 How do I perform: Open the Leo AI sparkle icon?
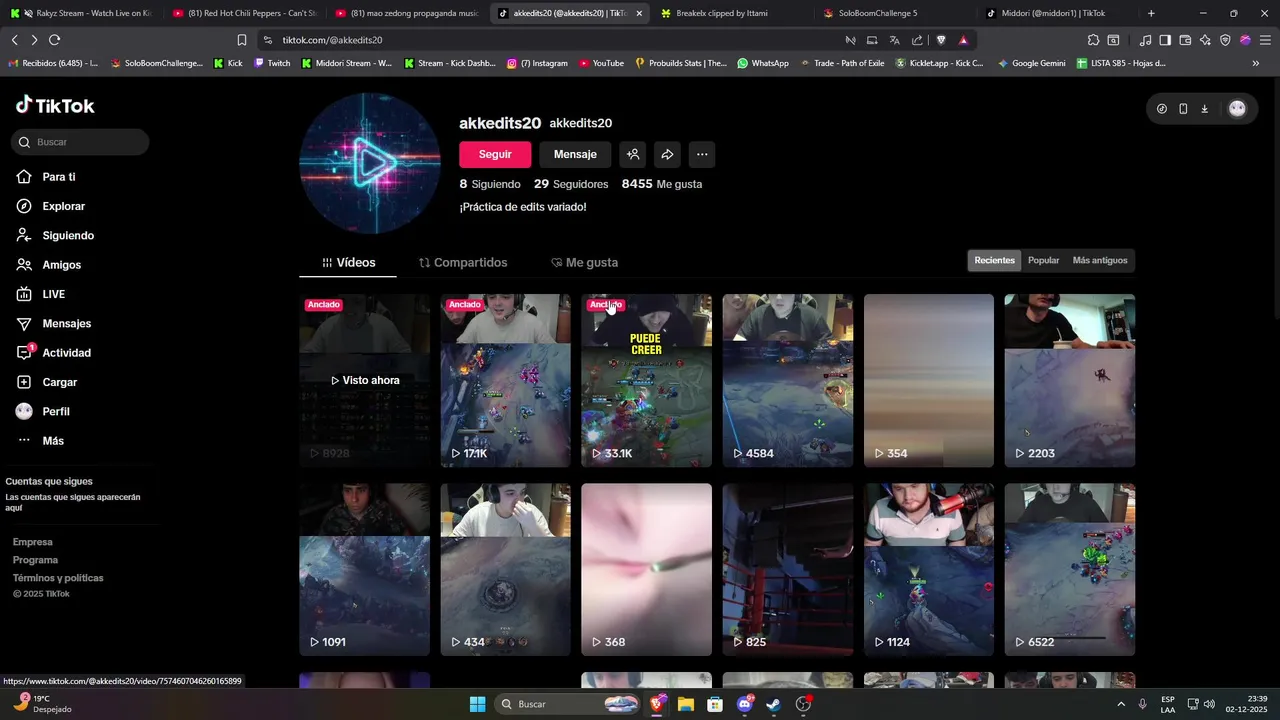point(1205,40)
